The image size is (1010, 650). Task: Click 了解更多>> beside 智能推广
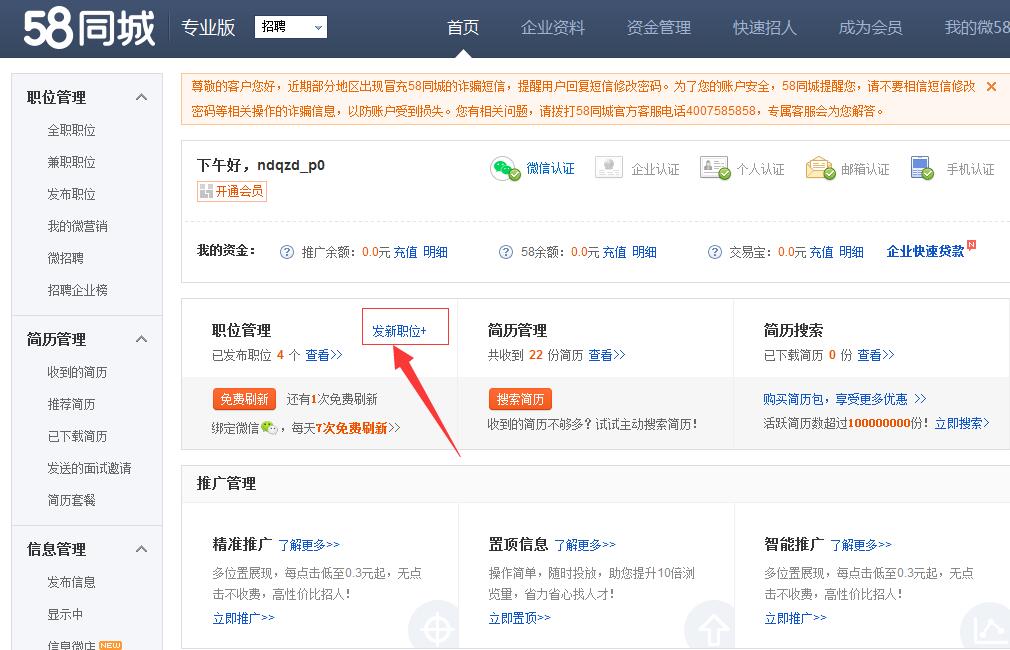(861, 545)
